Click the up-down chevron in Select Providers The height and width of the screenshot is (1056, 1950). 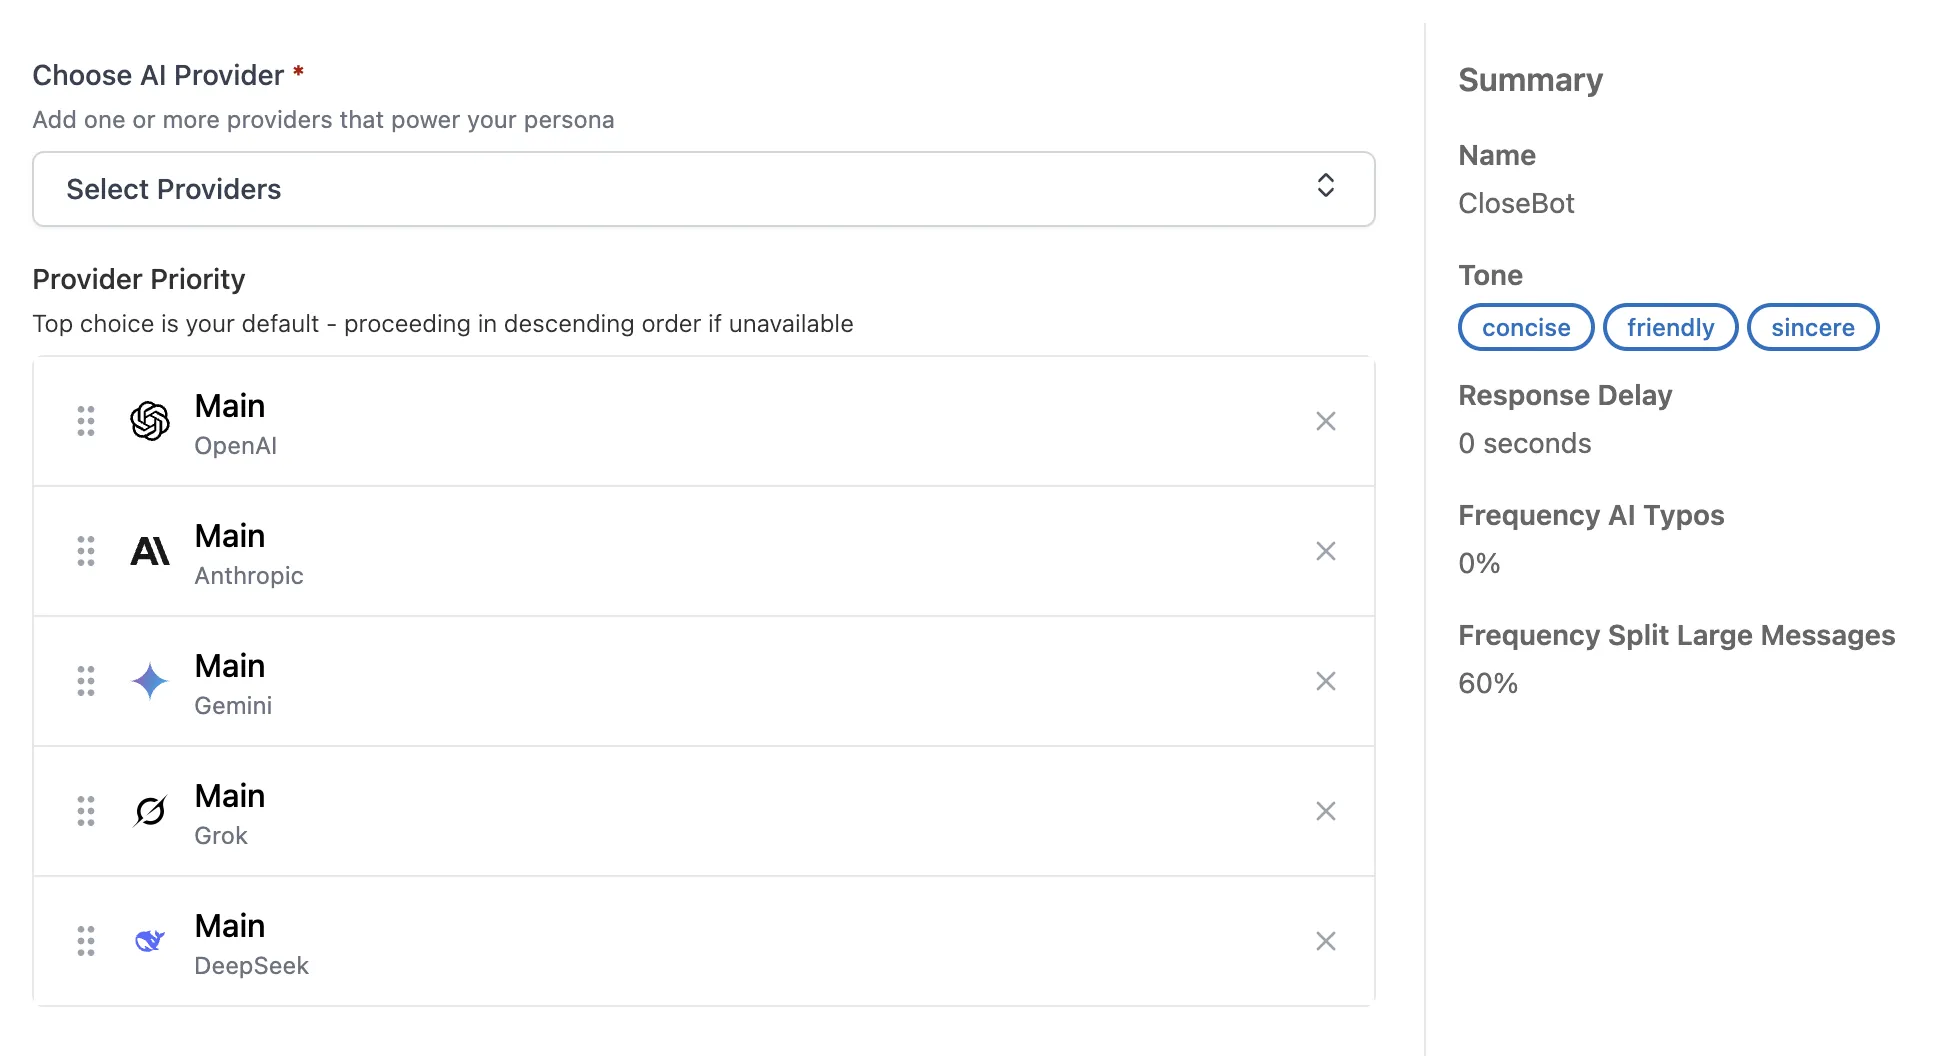click(1325, 186)
